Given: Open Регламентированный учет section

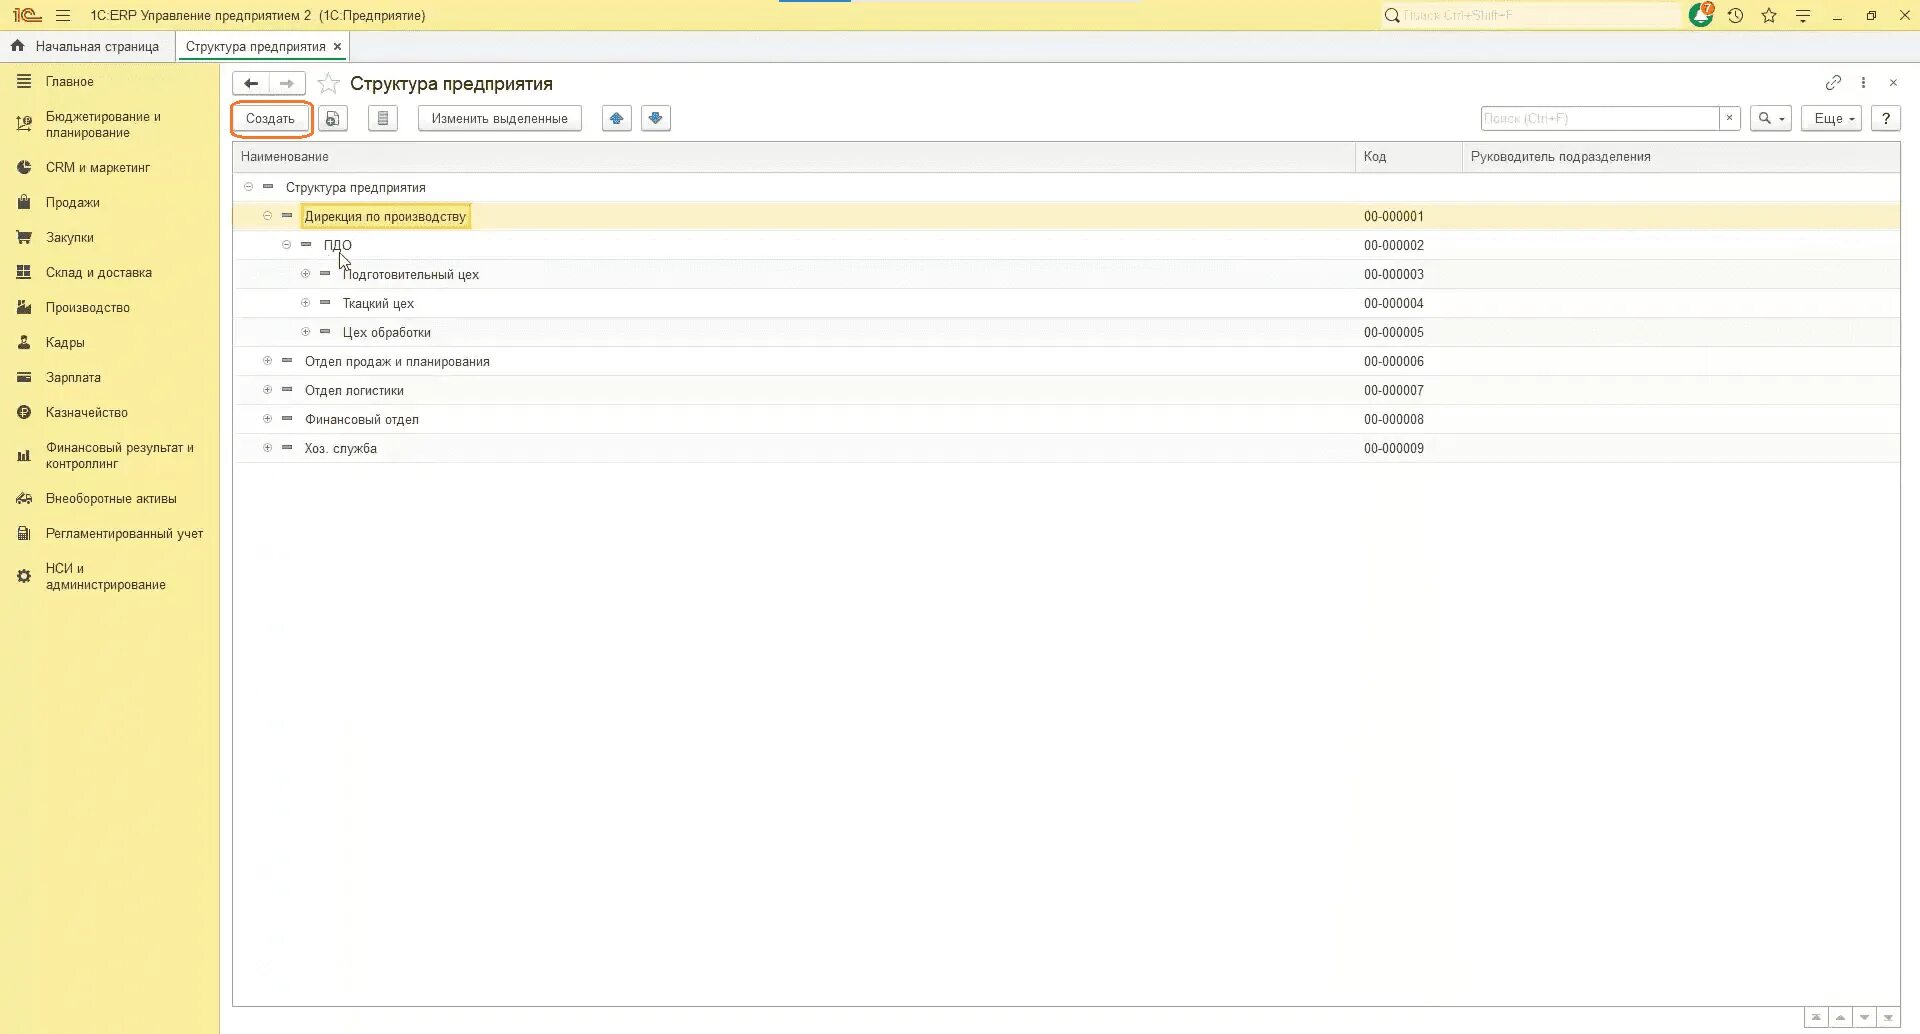Looking at the screenshot, I should click(x=124, y=533).
